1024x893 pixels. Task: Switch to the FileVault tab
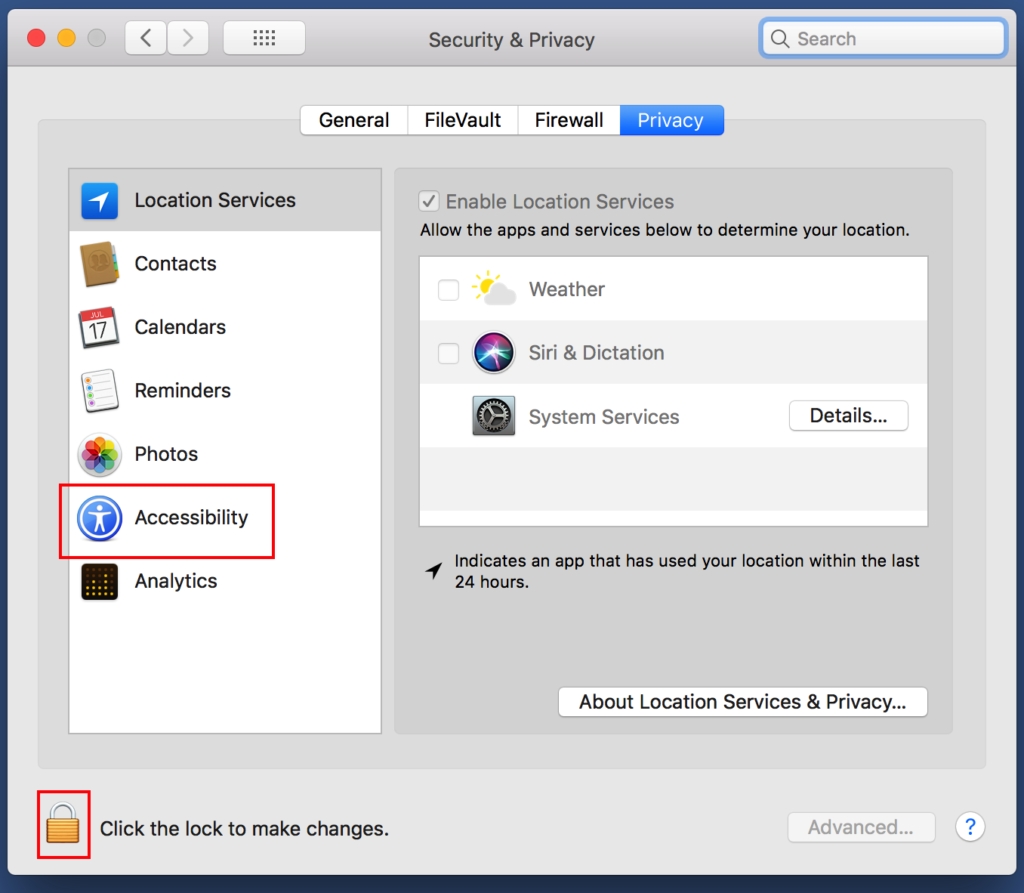click(x=462, y=120)
